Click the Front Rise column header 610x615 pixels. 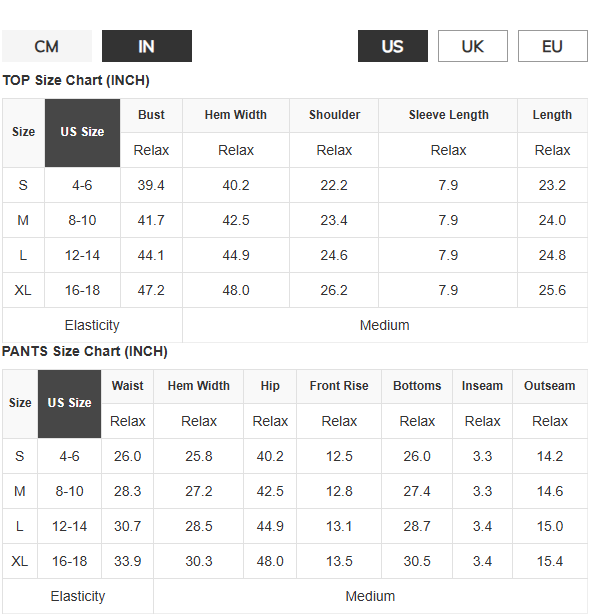point(339,386)
